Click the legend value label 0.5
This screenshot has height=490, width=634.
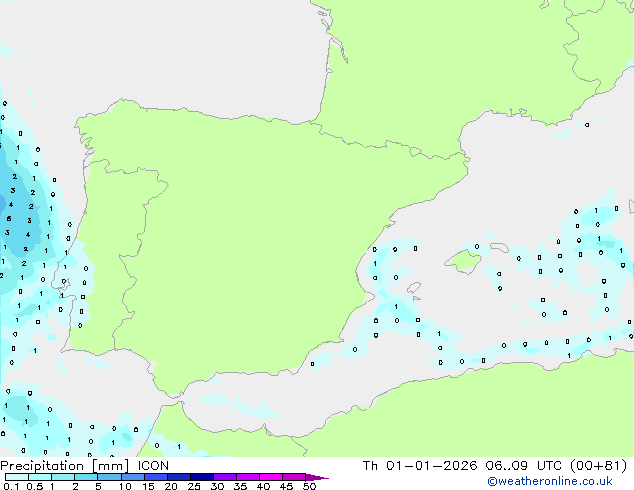pyautogui.click(x=35, y=486)
